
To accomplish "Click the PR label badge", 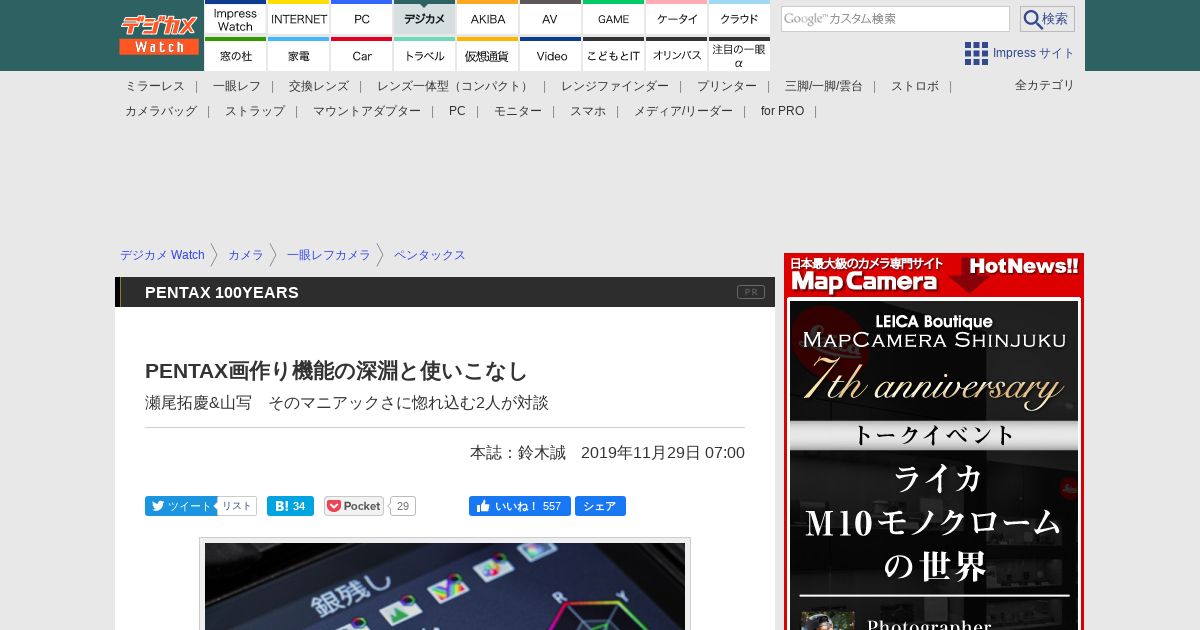I will coord(751,292).
